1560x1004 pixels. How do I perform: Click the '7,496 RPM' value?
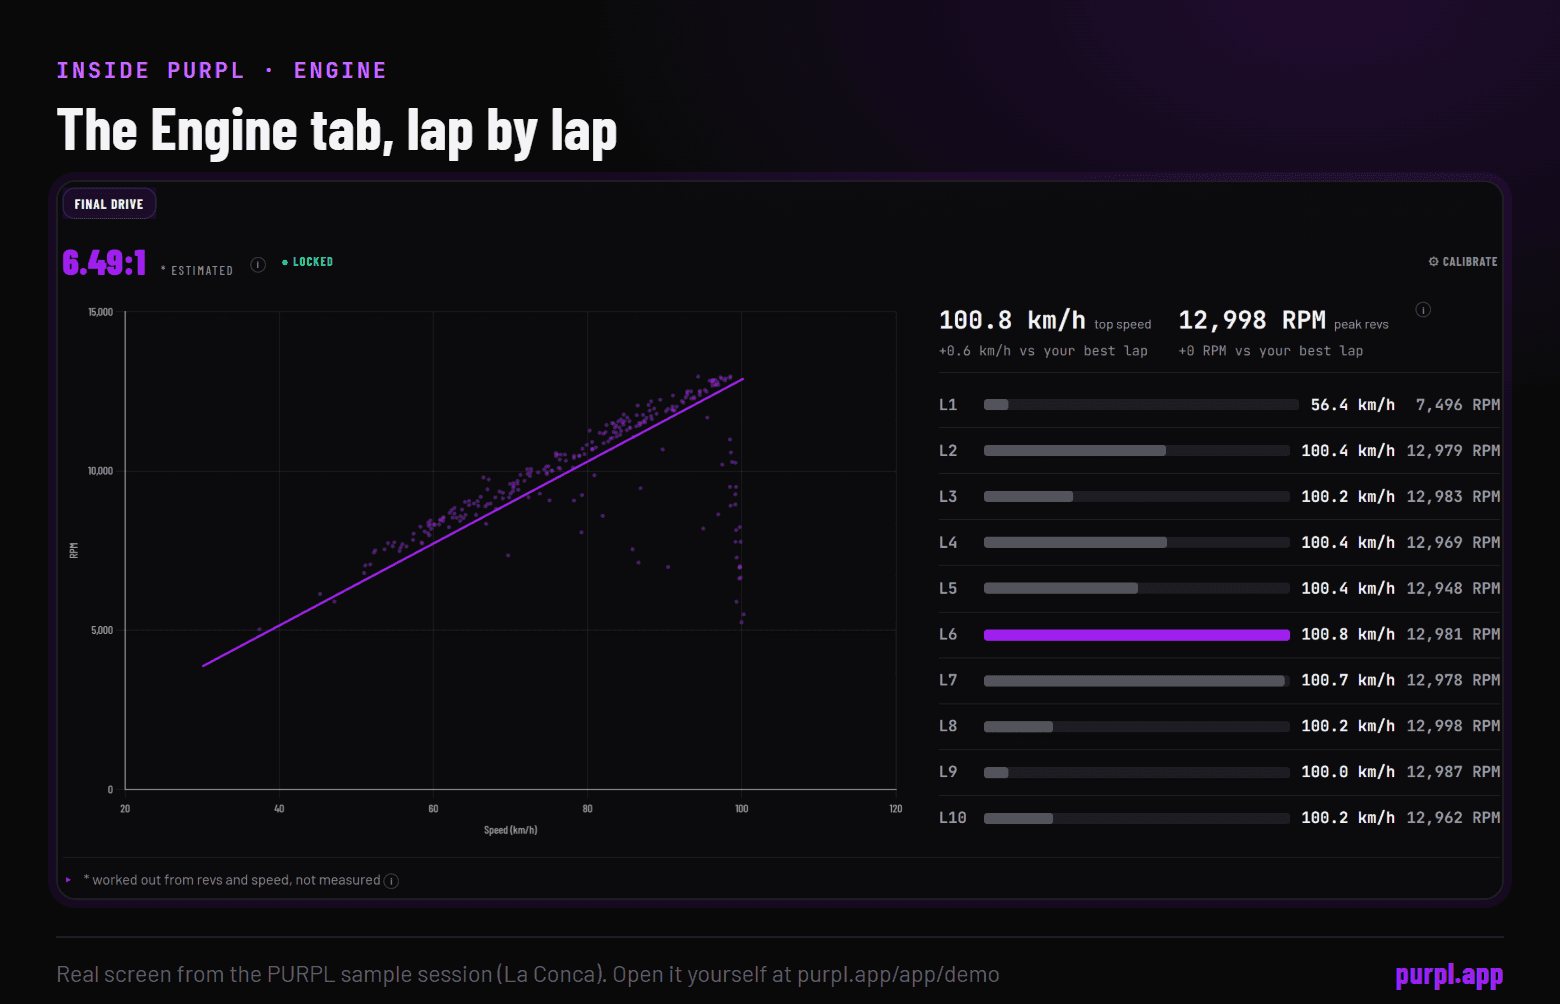click(1458, 405)
